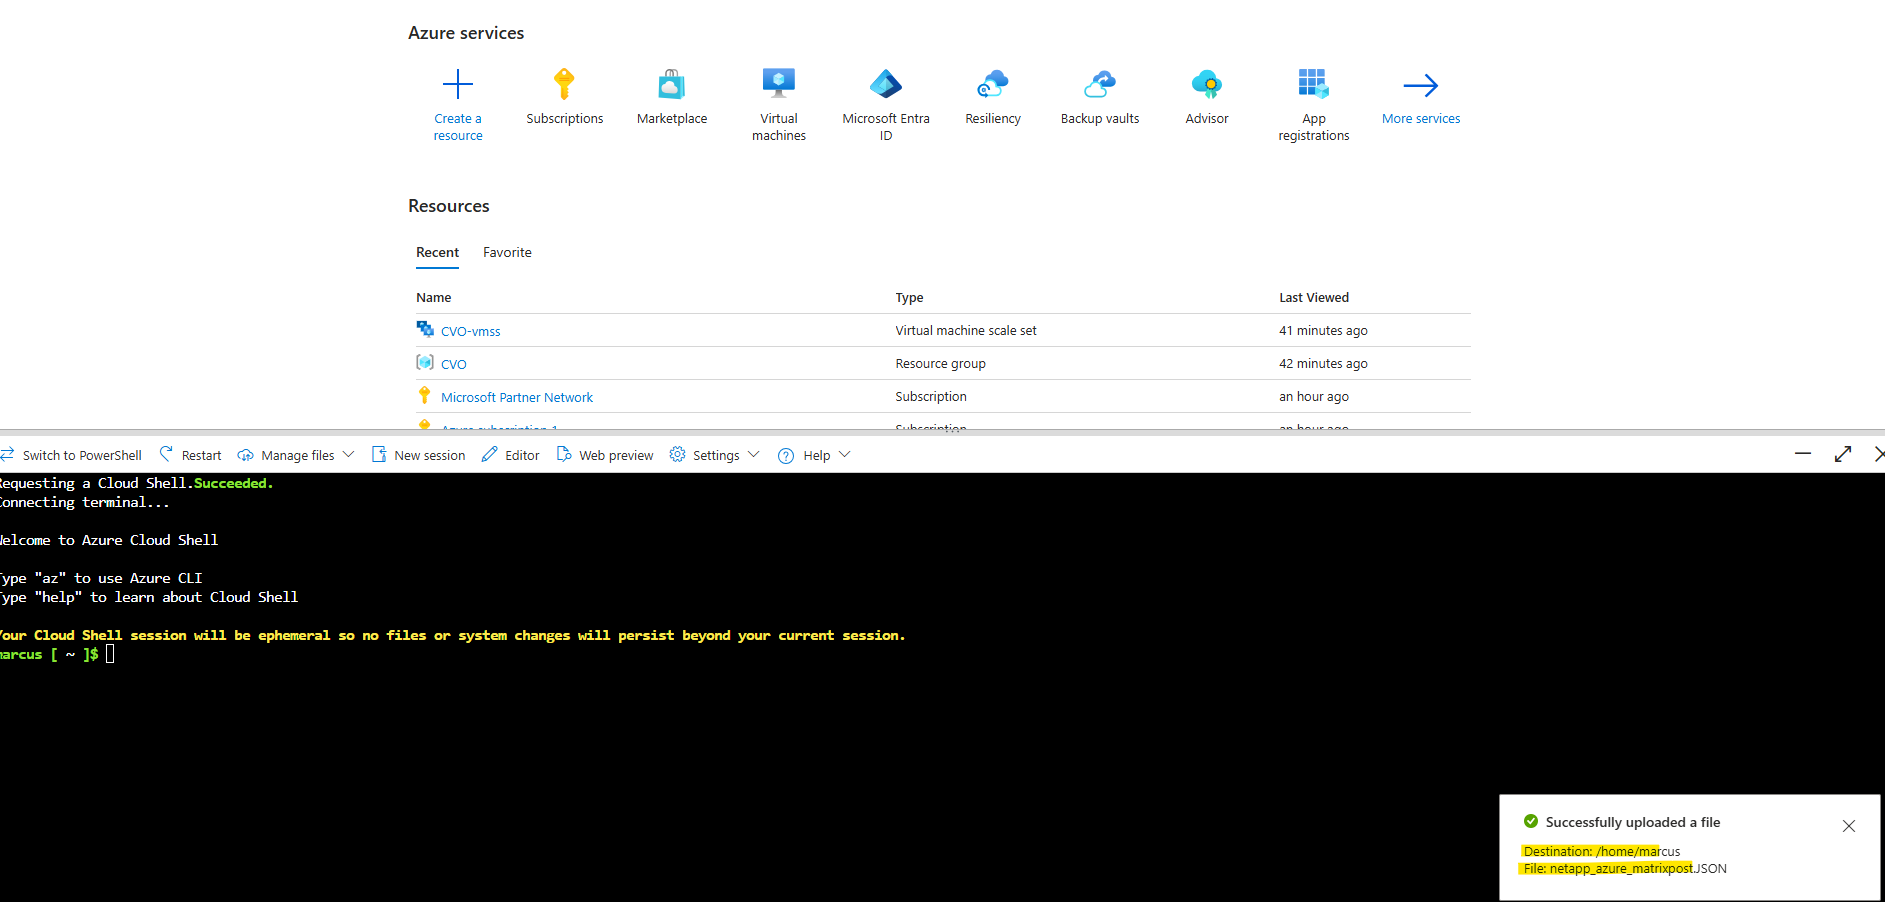Open the CVO resource group link

[x=454, y=364]
